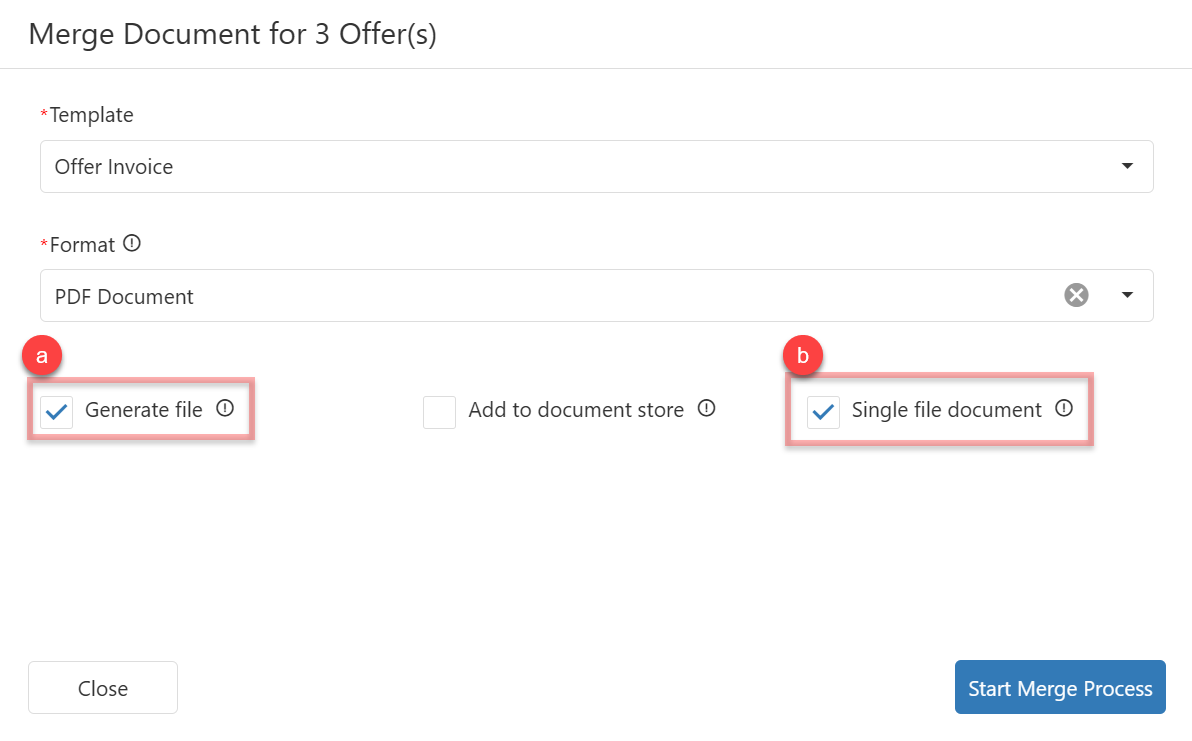Click the info icon next to Generate file

coord(225,408)
